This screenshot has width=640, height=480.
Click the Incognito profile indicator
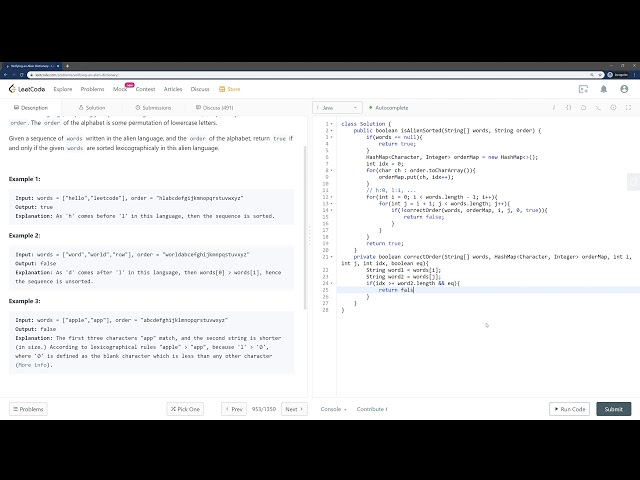[x=618, y=75]
